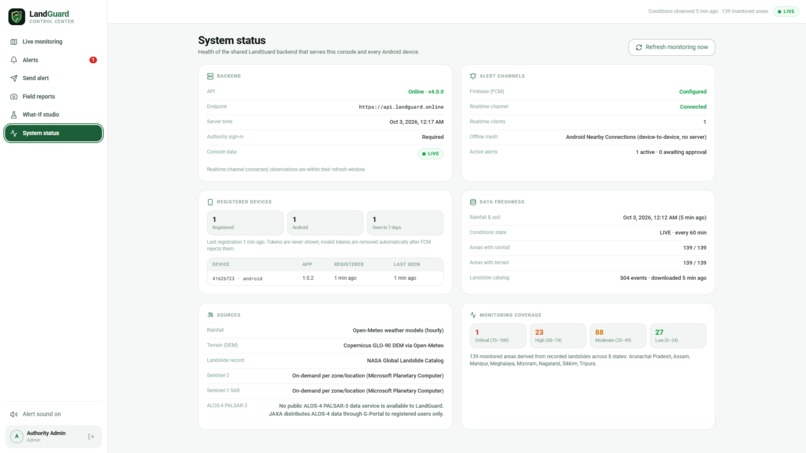
Task: Open Live monitoring page
Action: tap(53, 42)
